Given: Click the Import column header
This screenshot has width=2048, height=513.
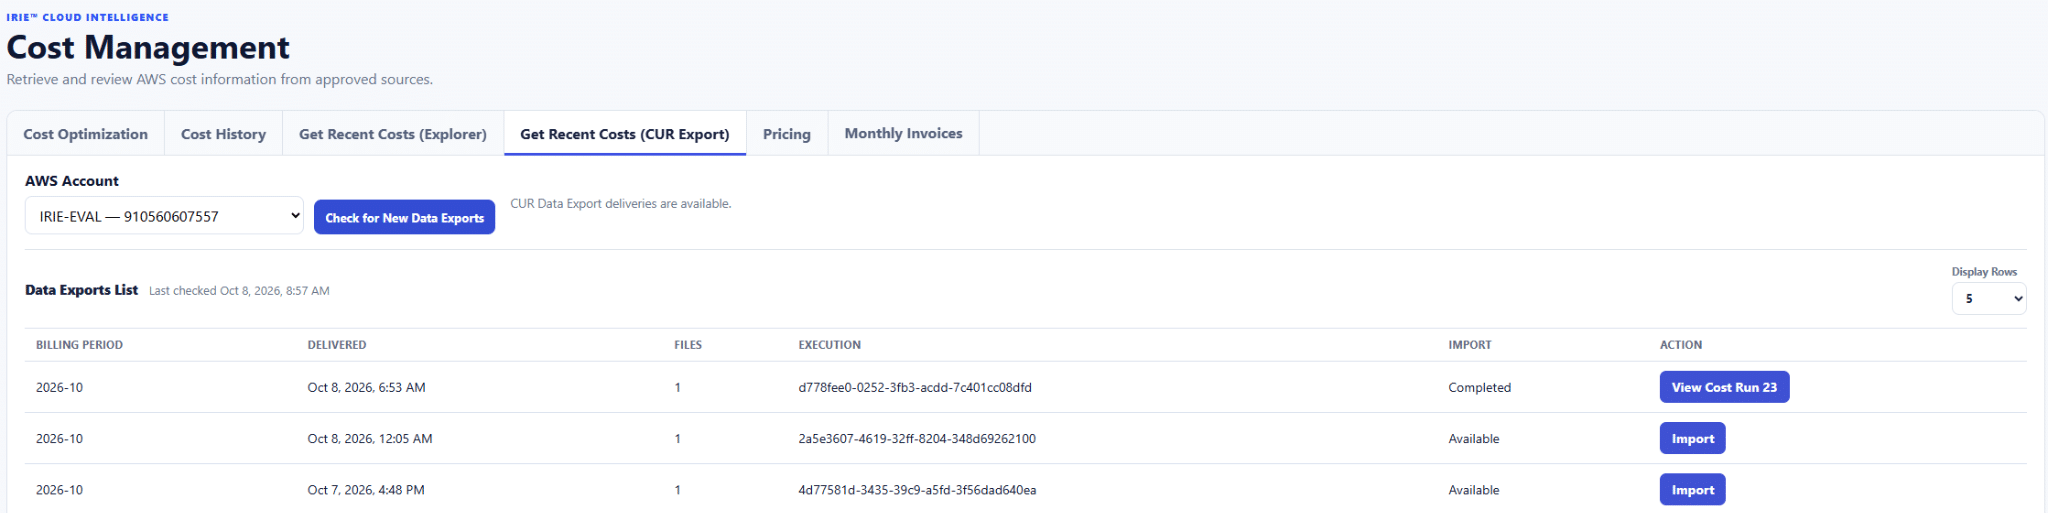Looking at the screenshot, I should click(1470, 345).
